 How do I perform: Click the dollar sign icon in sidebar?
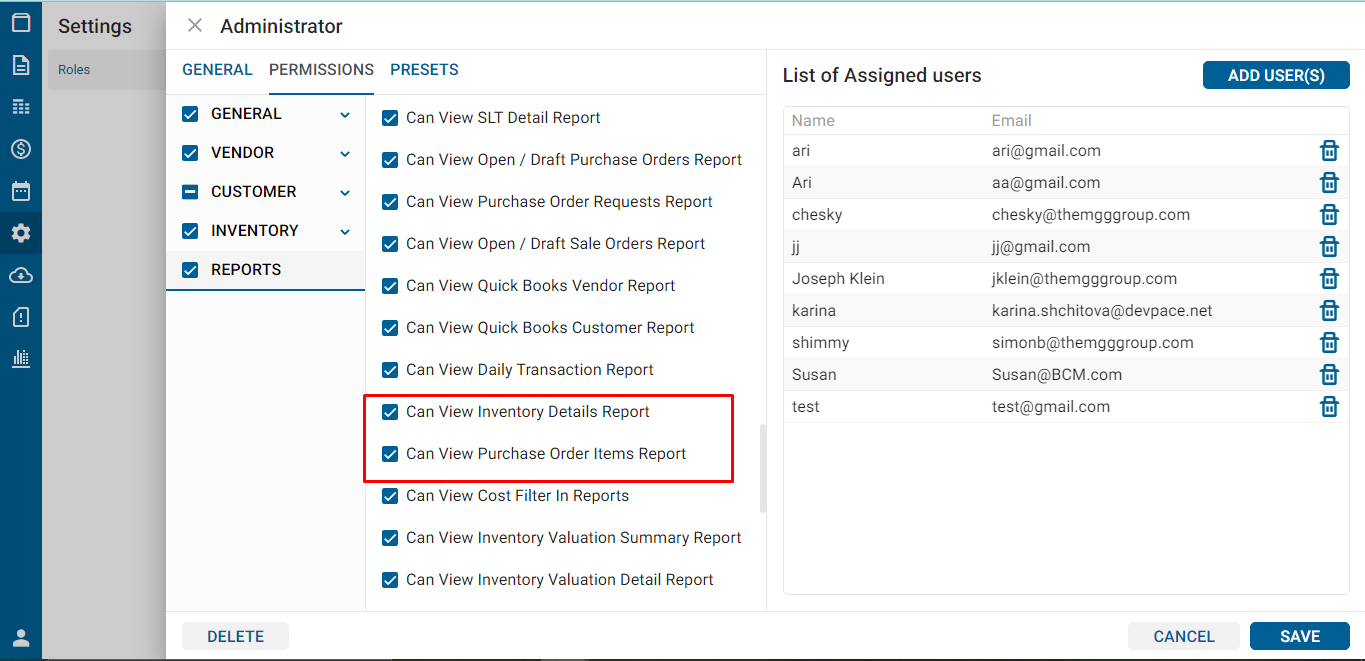(21, 149)
